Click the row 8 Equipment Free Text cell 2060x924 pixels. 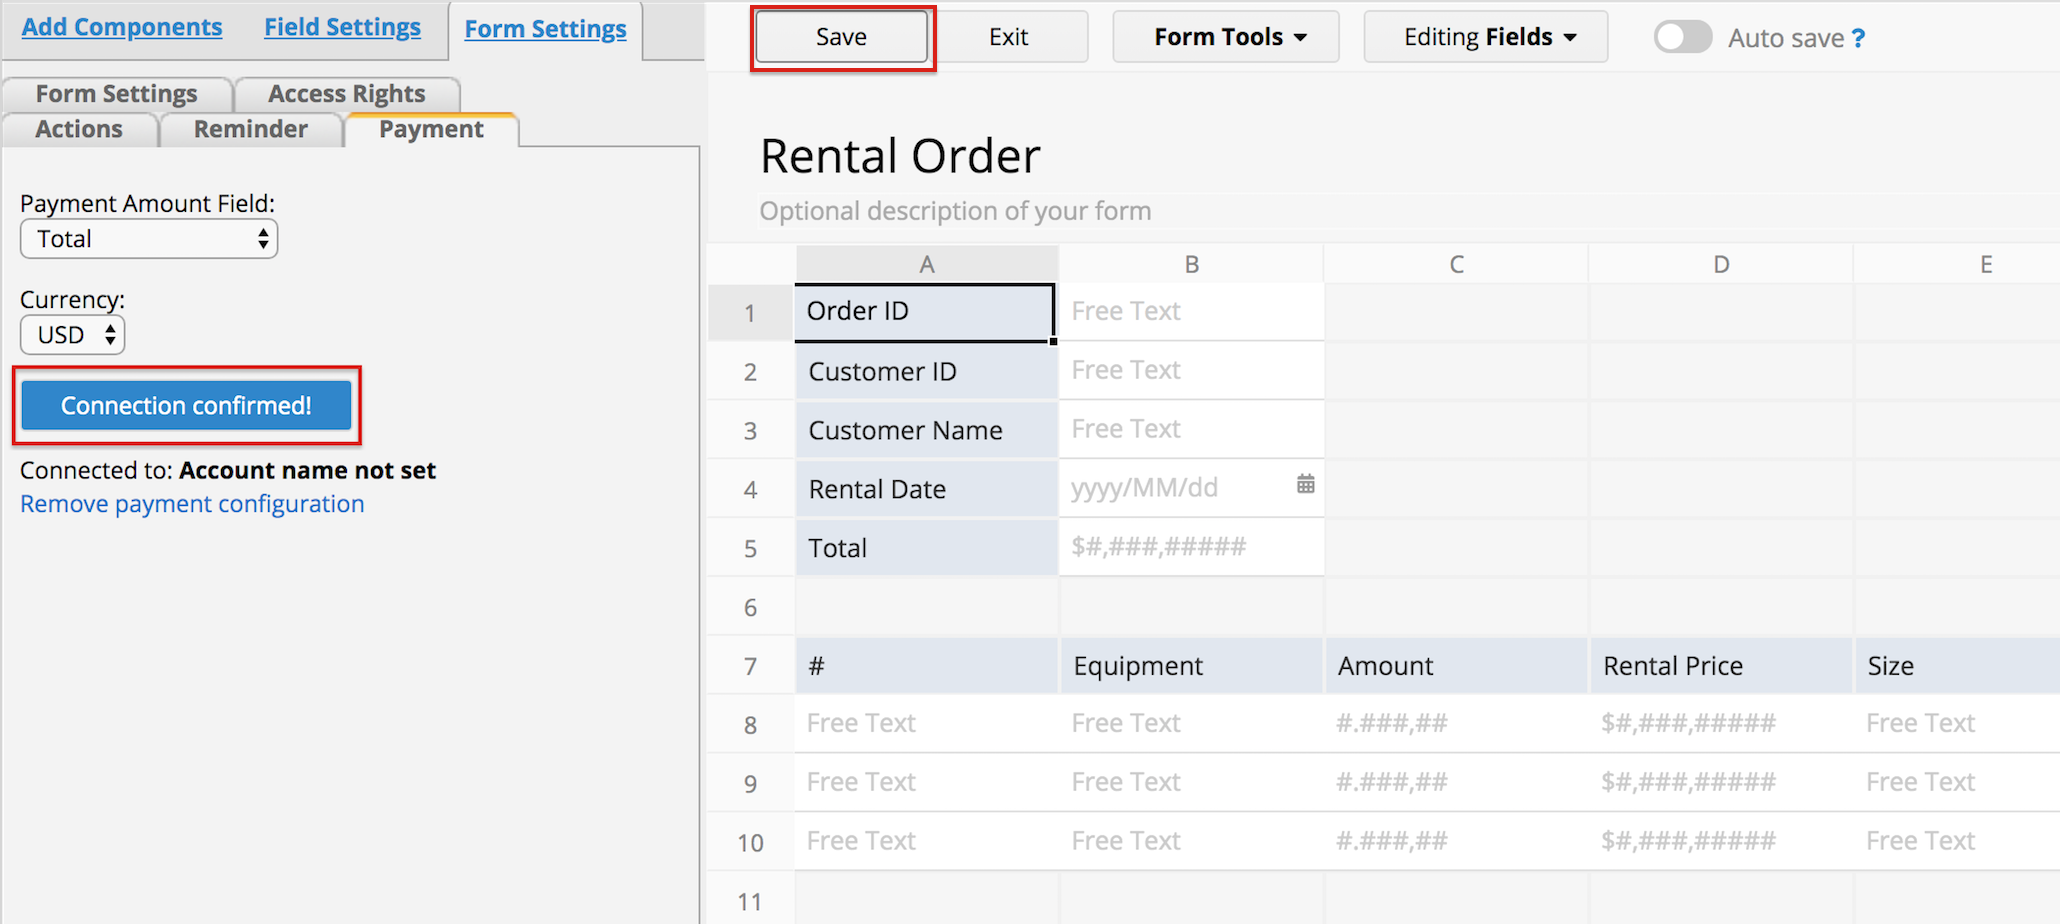click(x=1191, y=724)
